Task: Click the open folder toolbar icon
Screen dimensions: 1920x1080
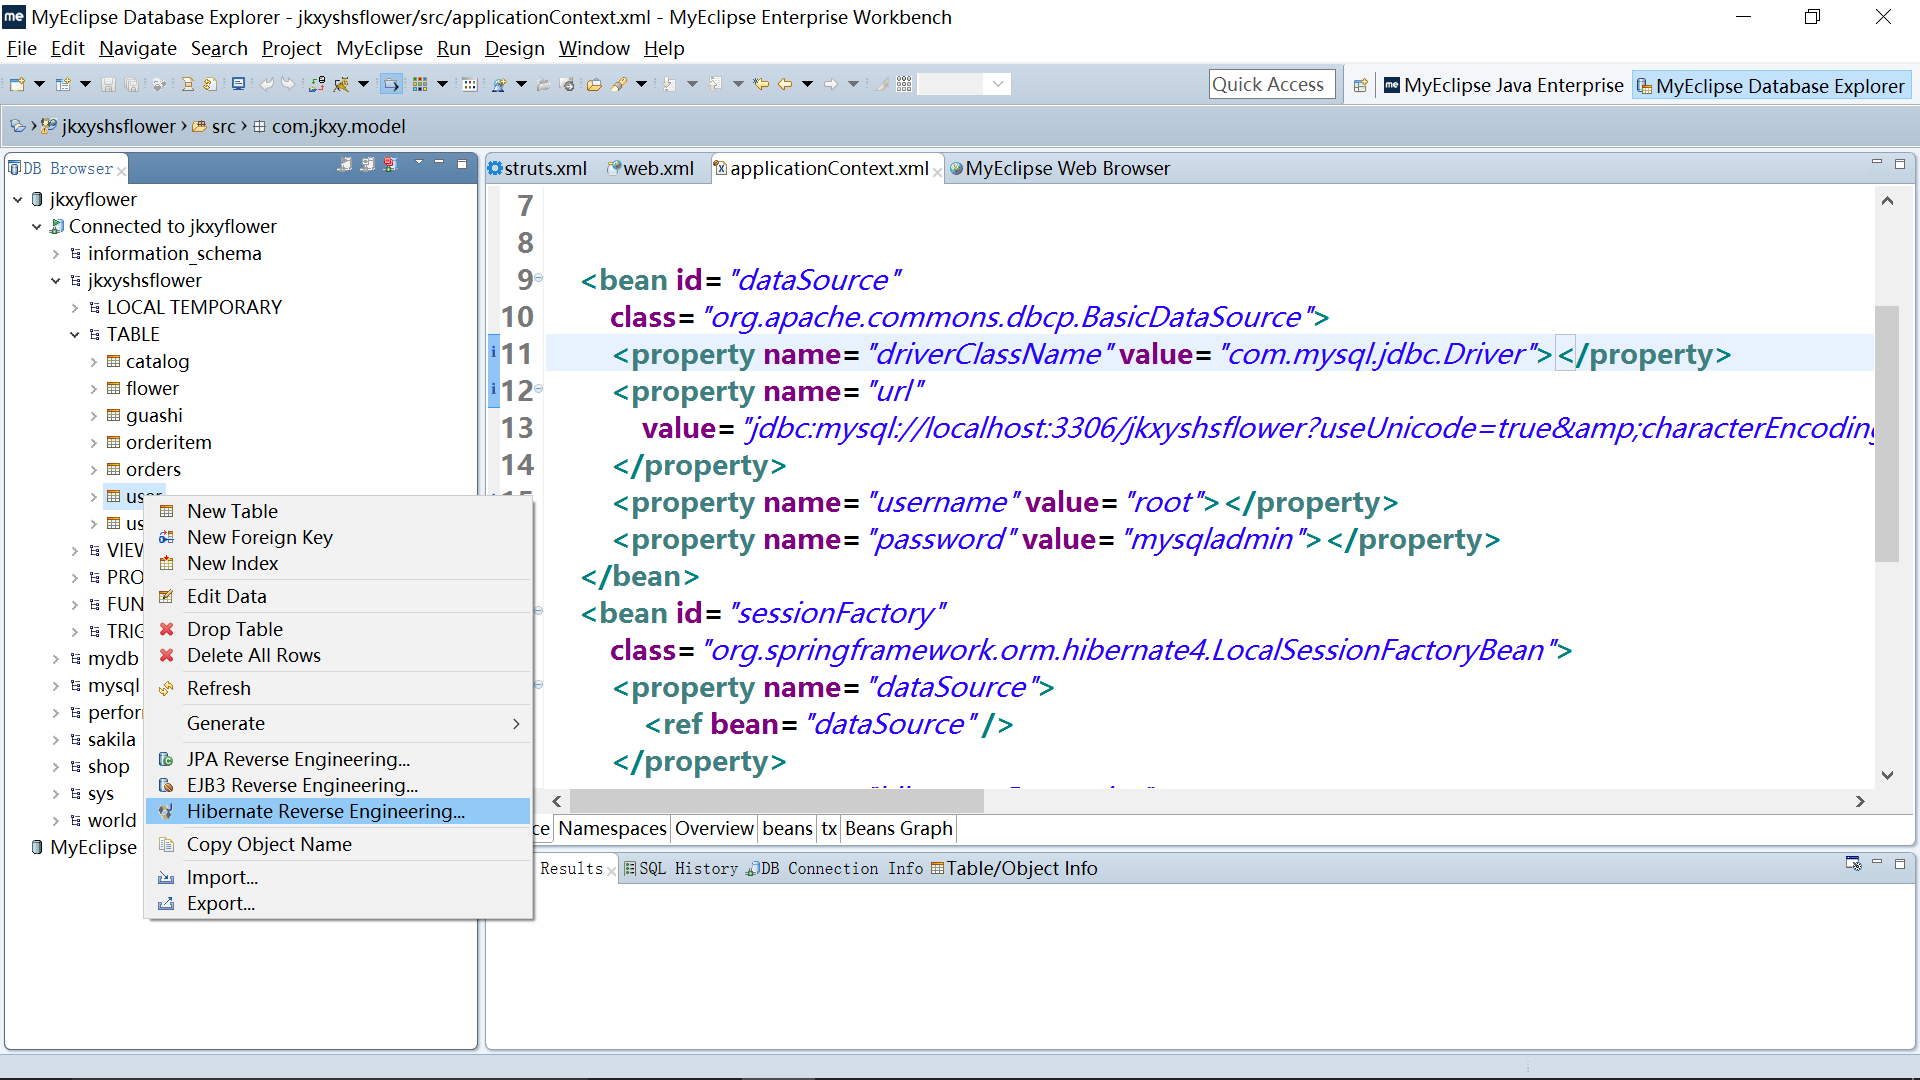Action: click(594, 85)
